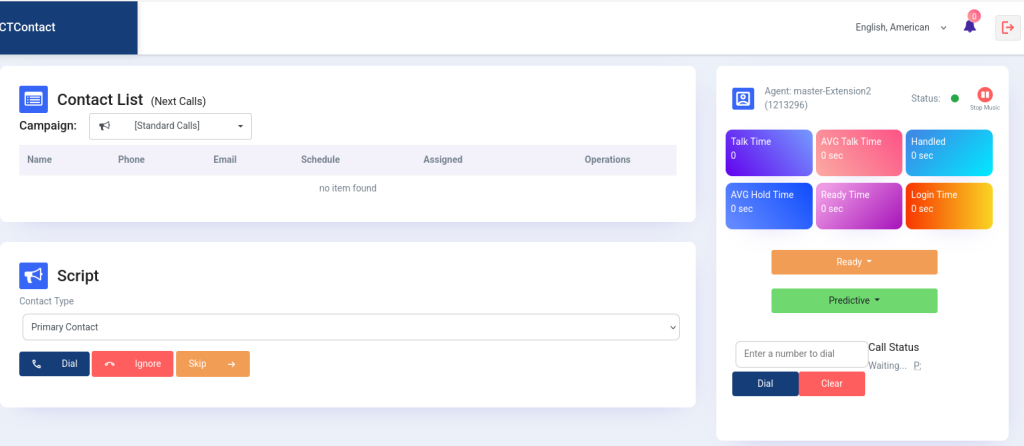Click the Enter a number to dial field
This screenshot has height=446, width=1024.
(801, 354)
